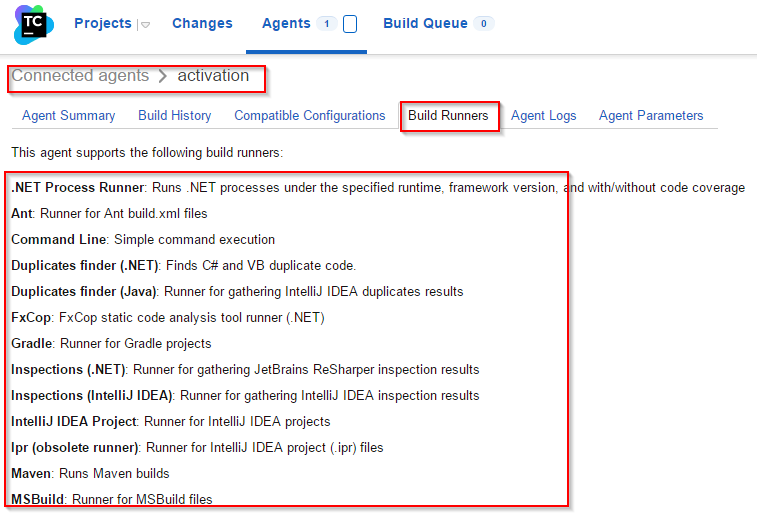757x515 pixels.
Task: Open the Projects page
Action: pyautogui.click(x=103, y=23)
